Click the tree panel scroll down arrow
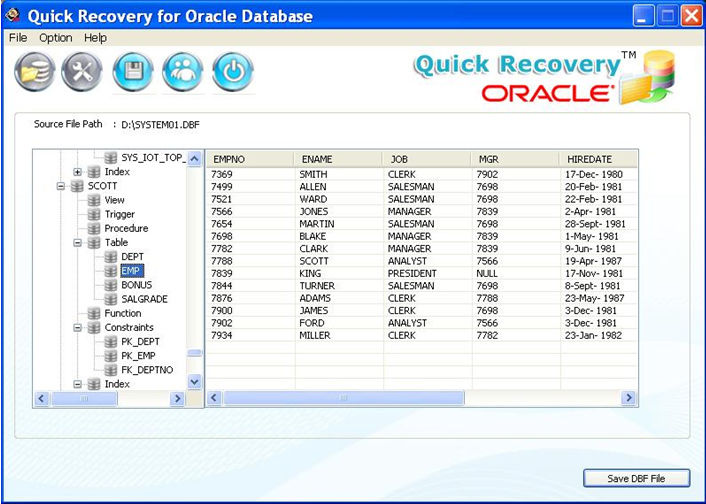706x504 pixels. coord(195,381)
